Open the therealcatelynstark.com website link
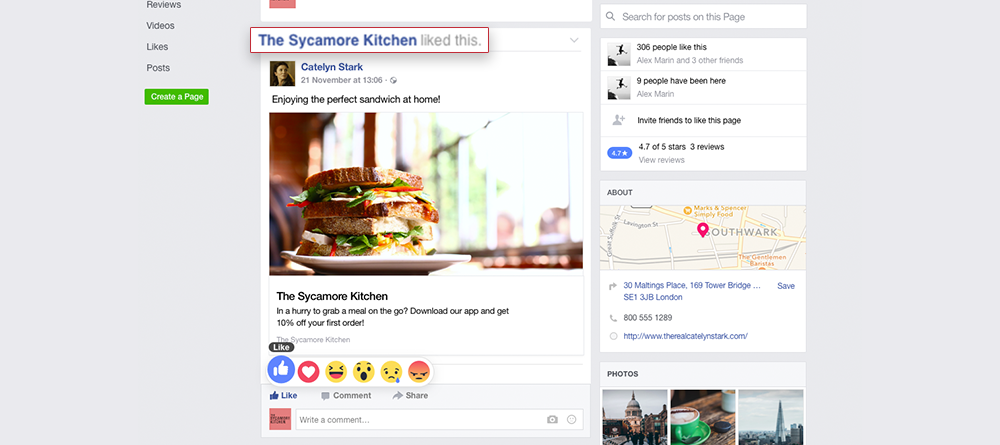Image resolution: width=1000 pixels, height=445 pixels. tap(686, 336)
